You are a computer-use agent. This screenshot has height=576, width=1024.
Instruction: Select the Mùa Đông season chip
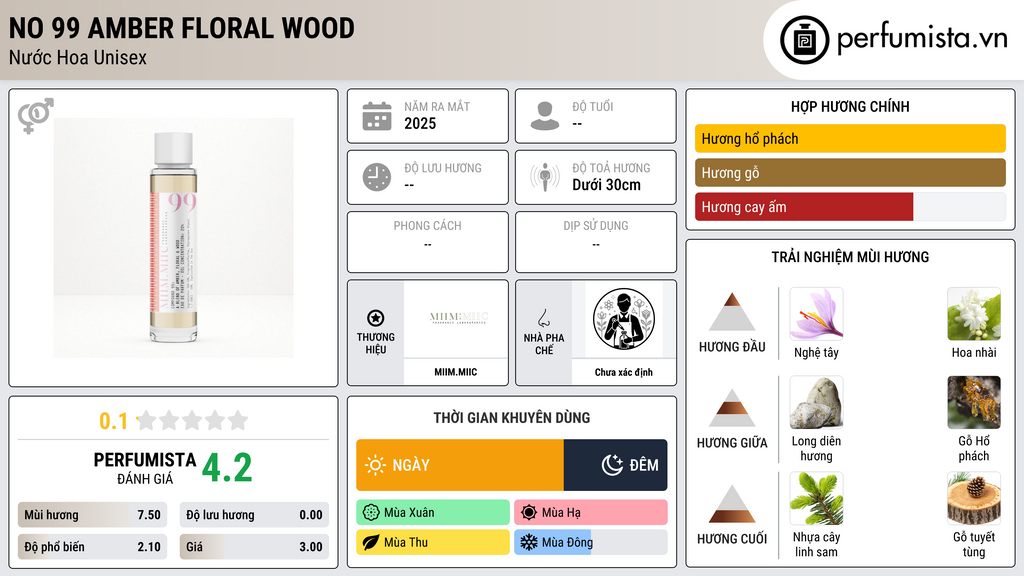click(x=591, y=543)
